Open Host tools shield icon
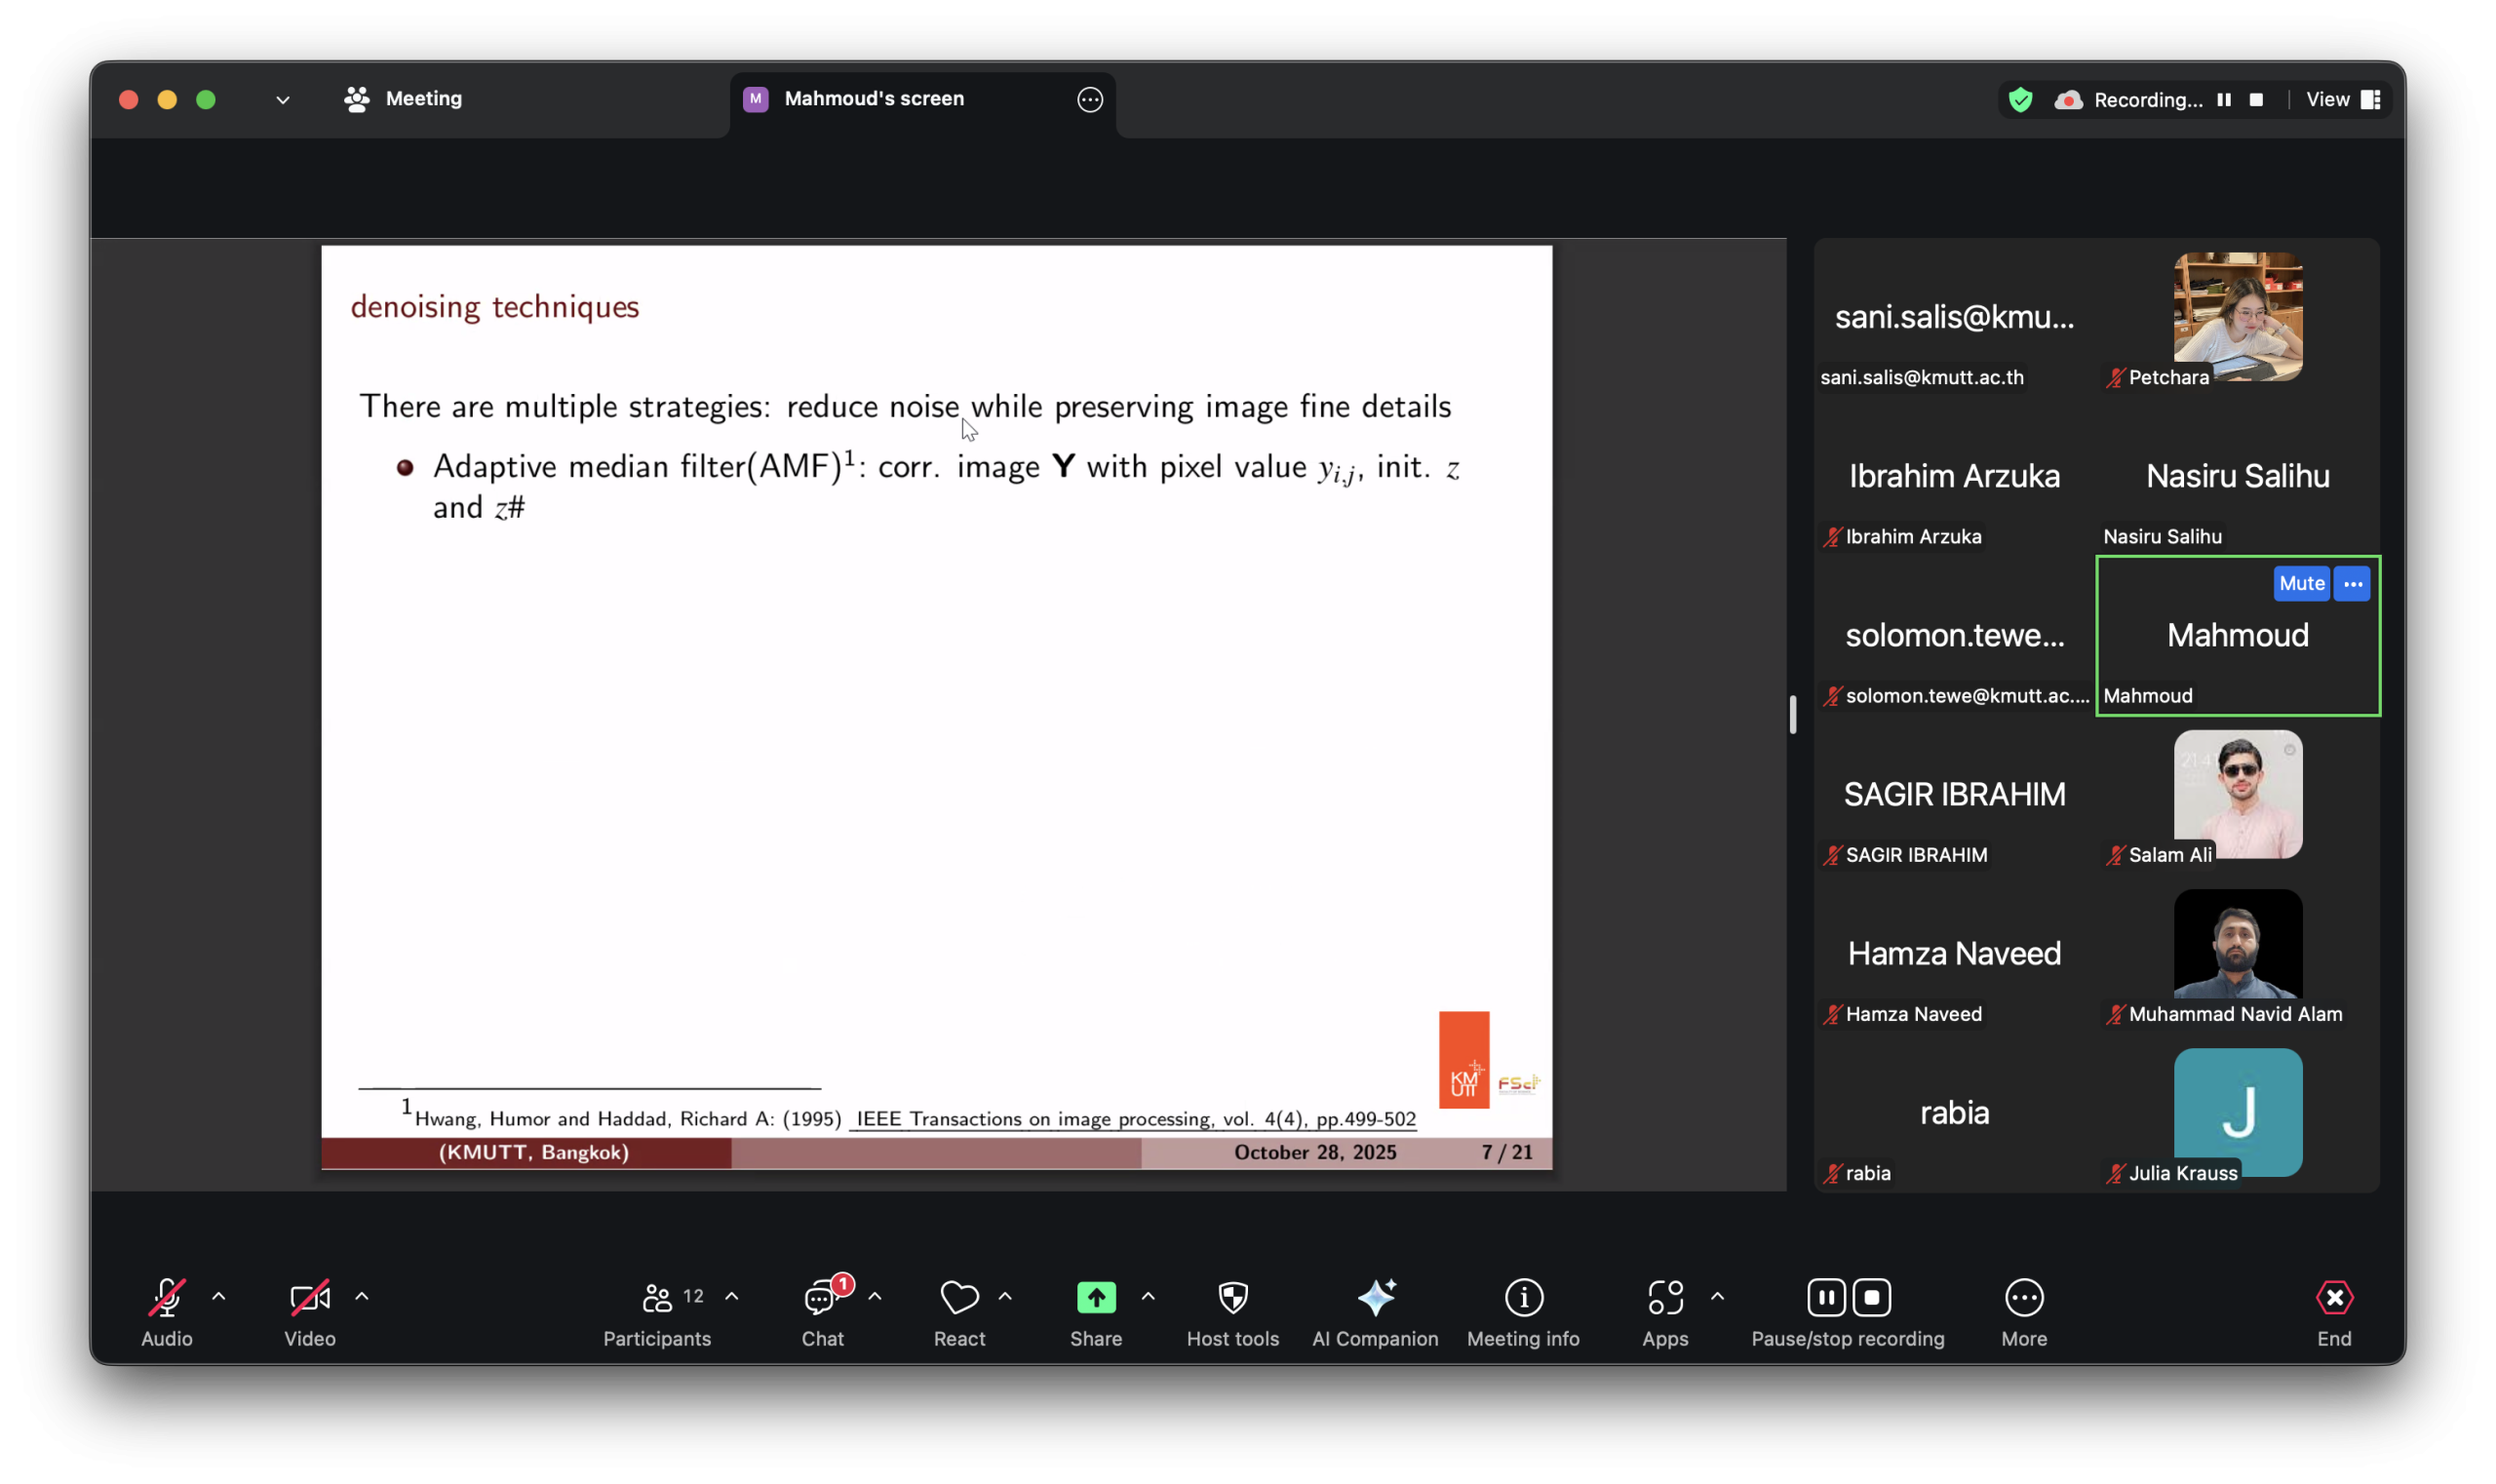 click(1233, 1298)
